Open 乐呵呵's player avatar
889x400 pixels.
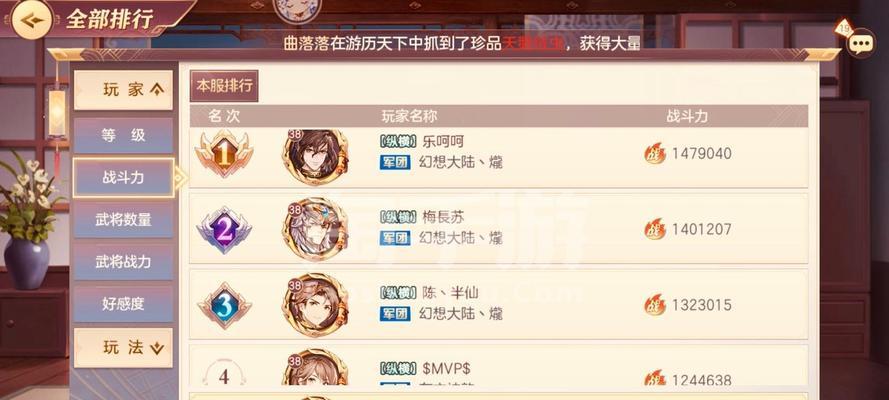tap(316, 156)
